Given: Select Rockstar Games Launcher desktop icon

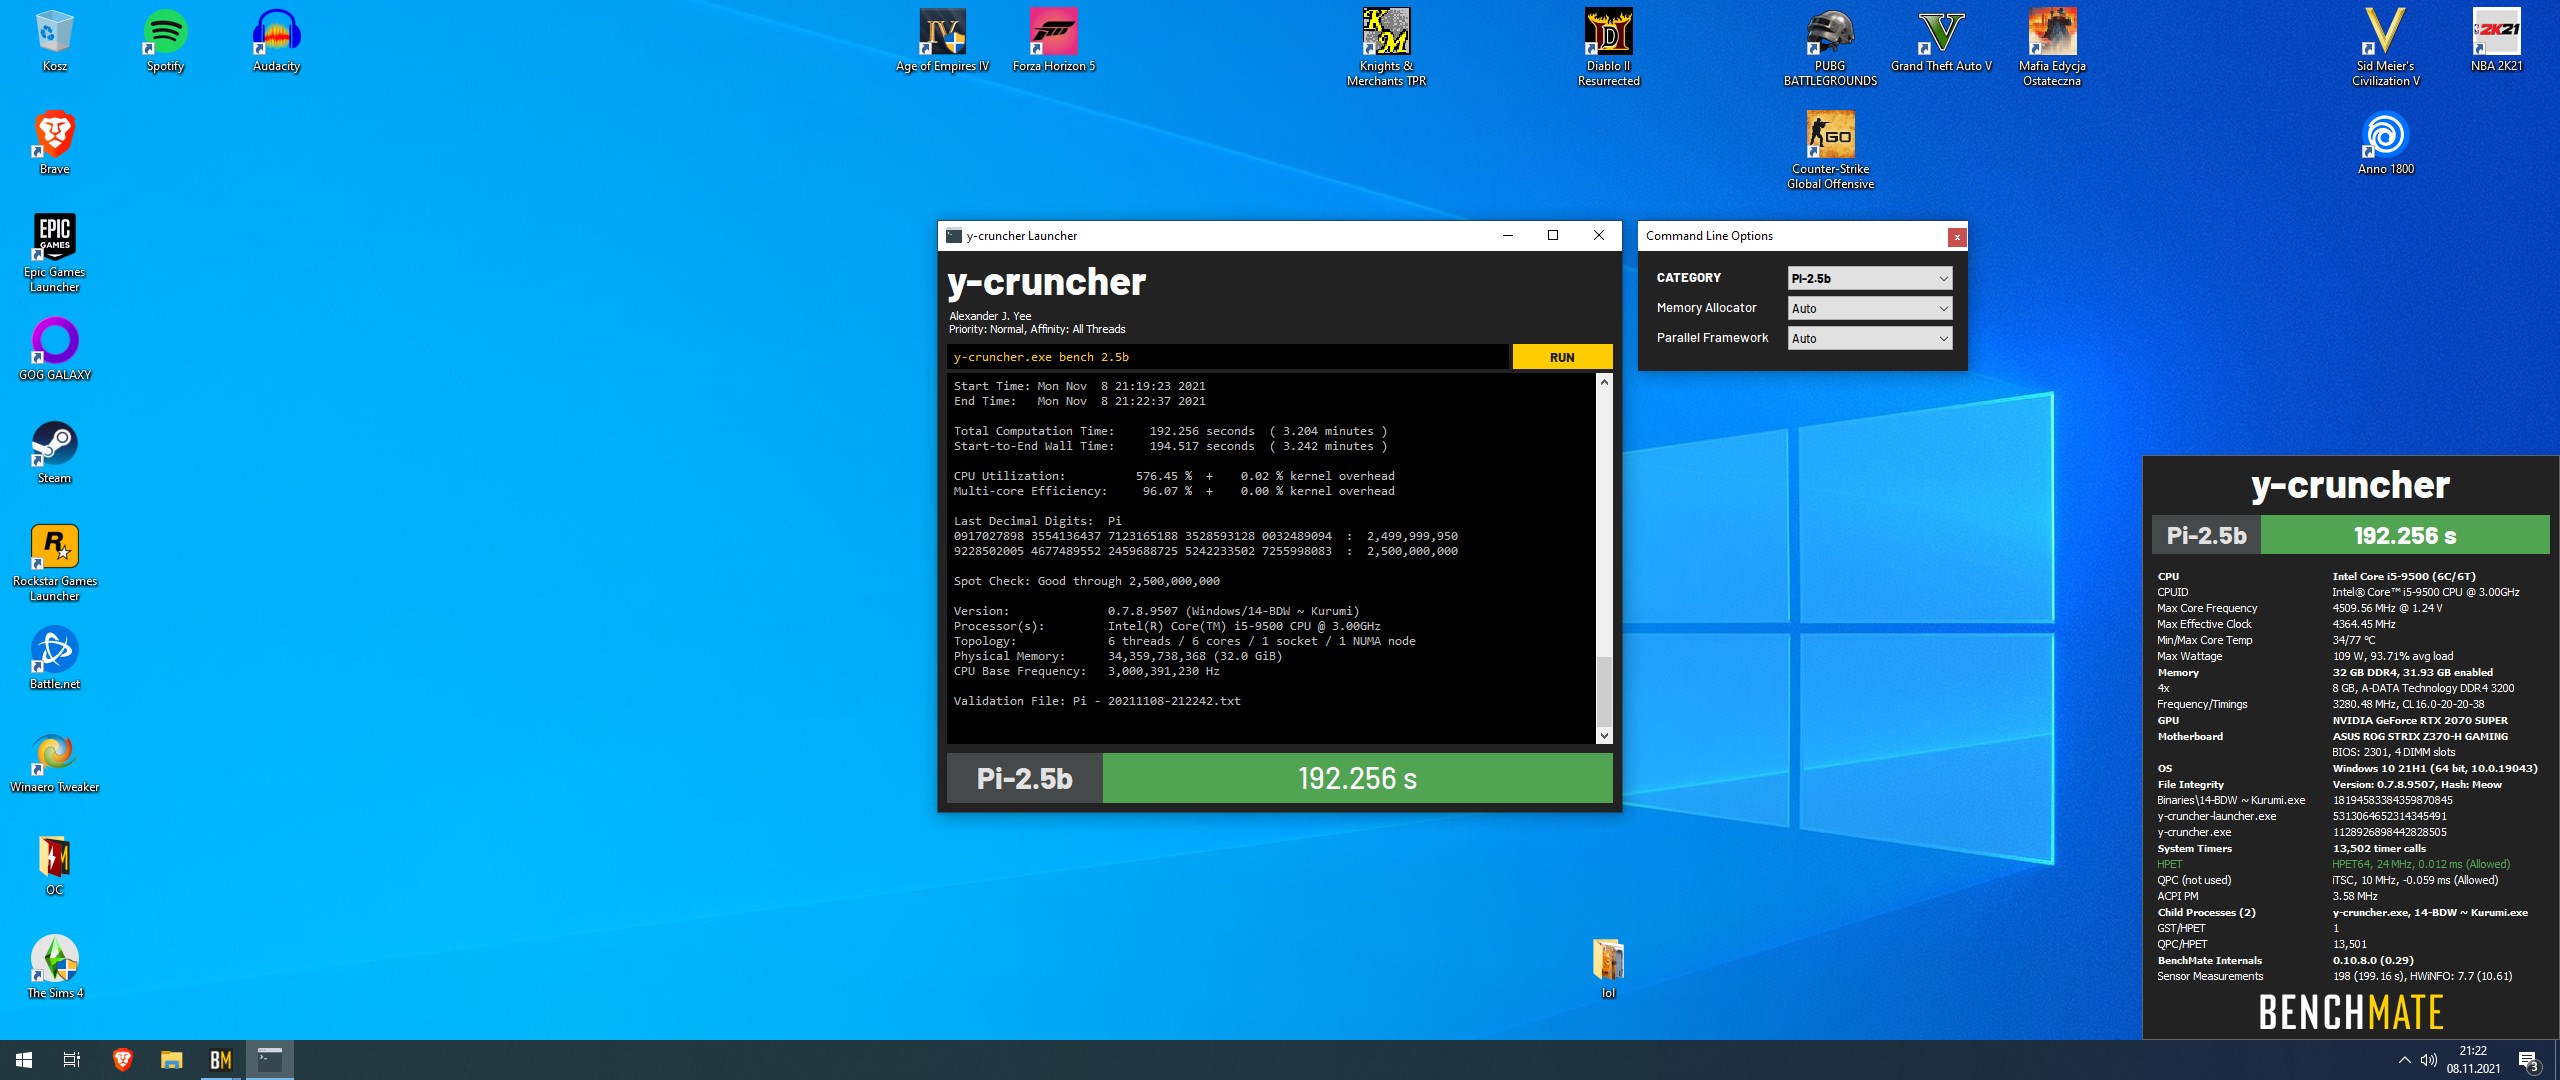Looking at the screenshot, I should click(54, 562).
